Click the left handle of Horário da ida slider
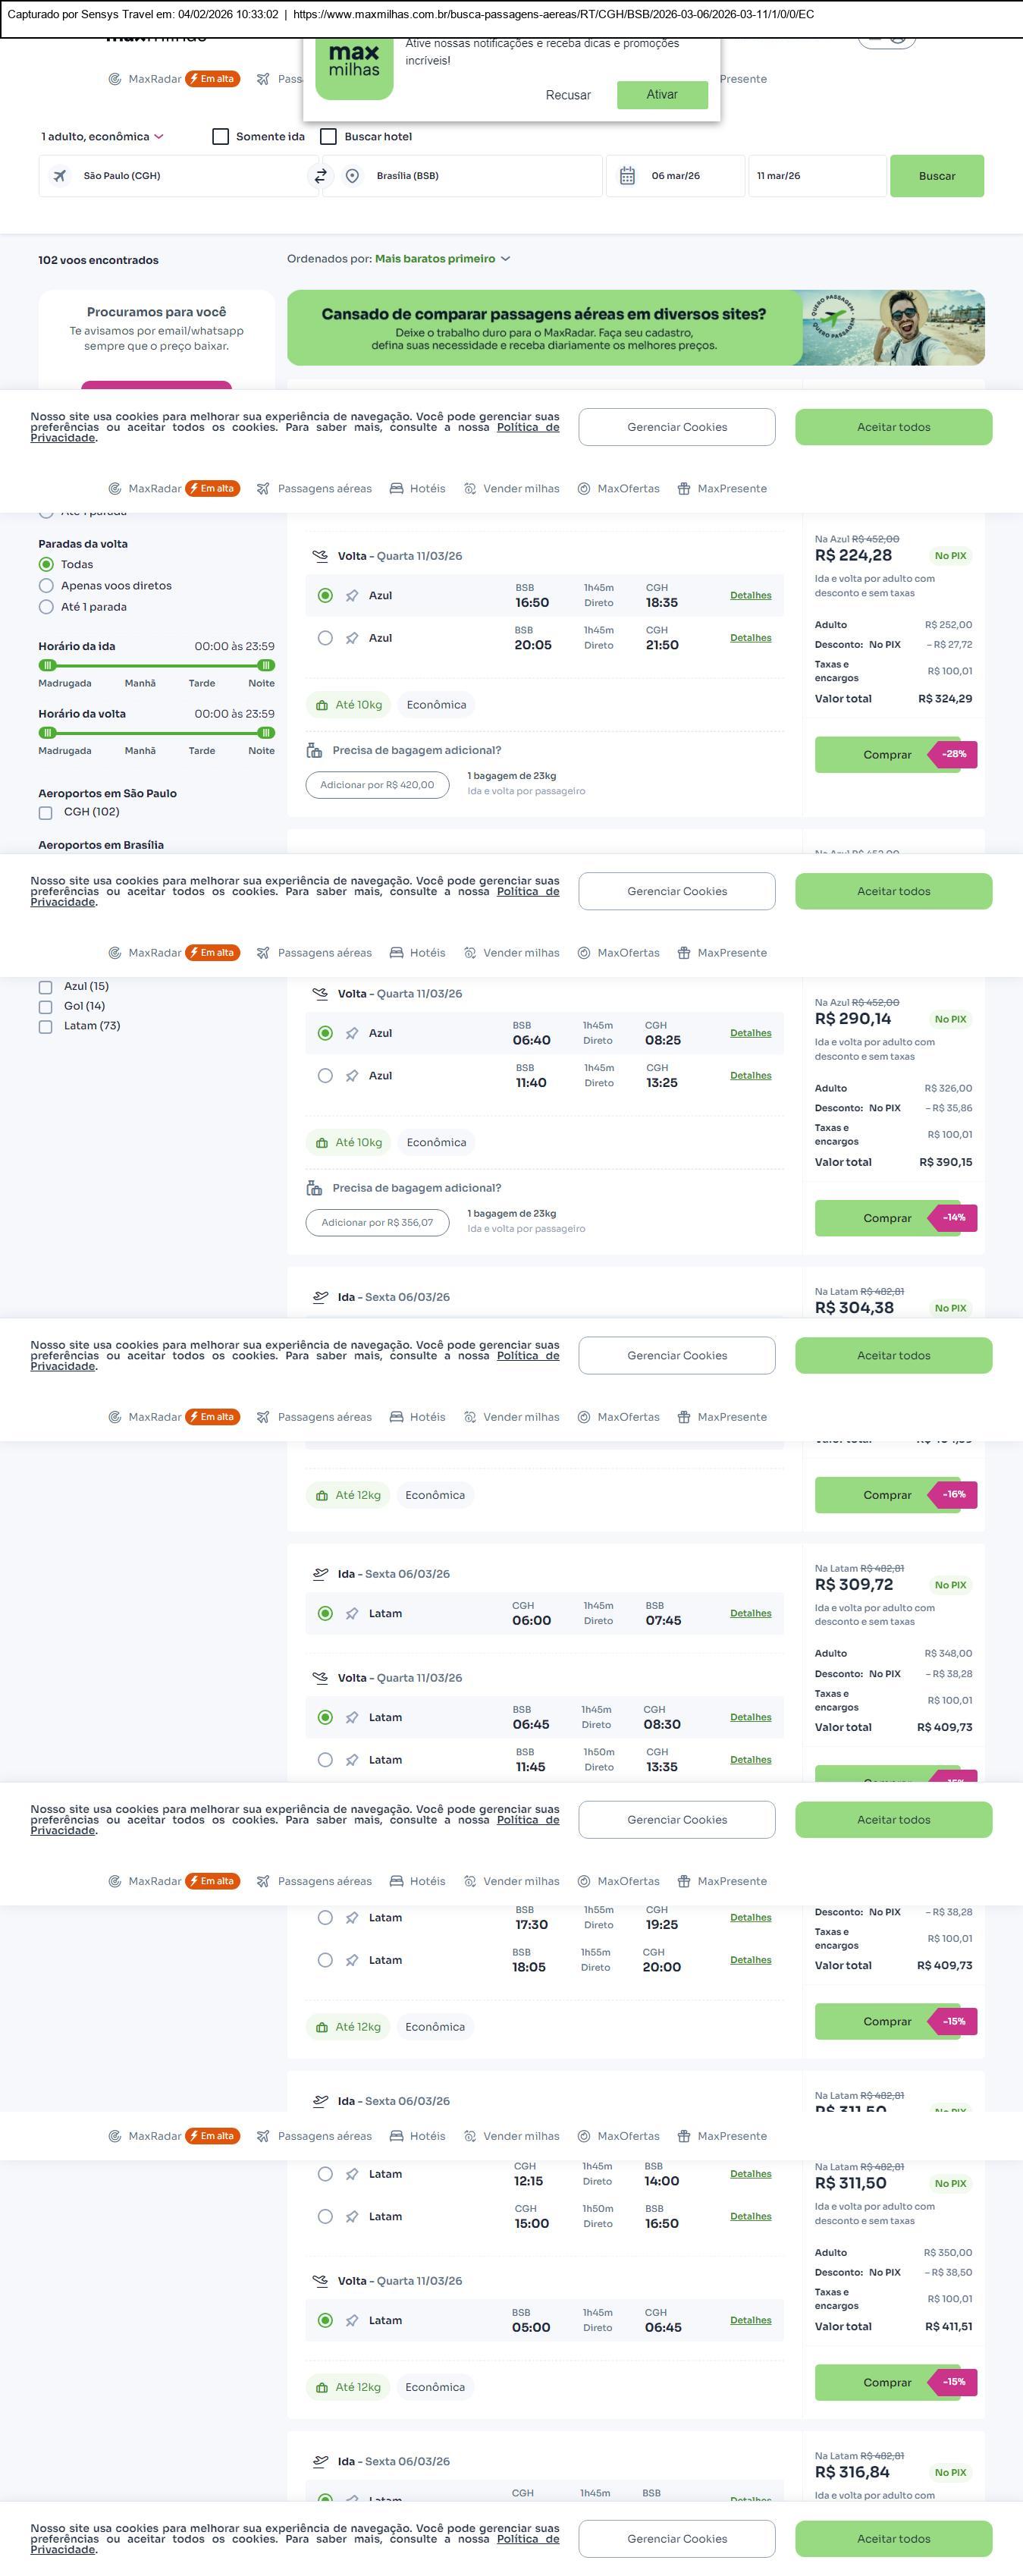Image resolution: width=1023 pixels, height=2576 pixels. click(47, 665)
